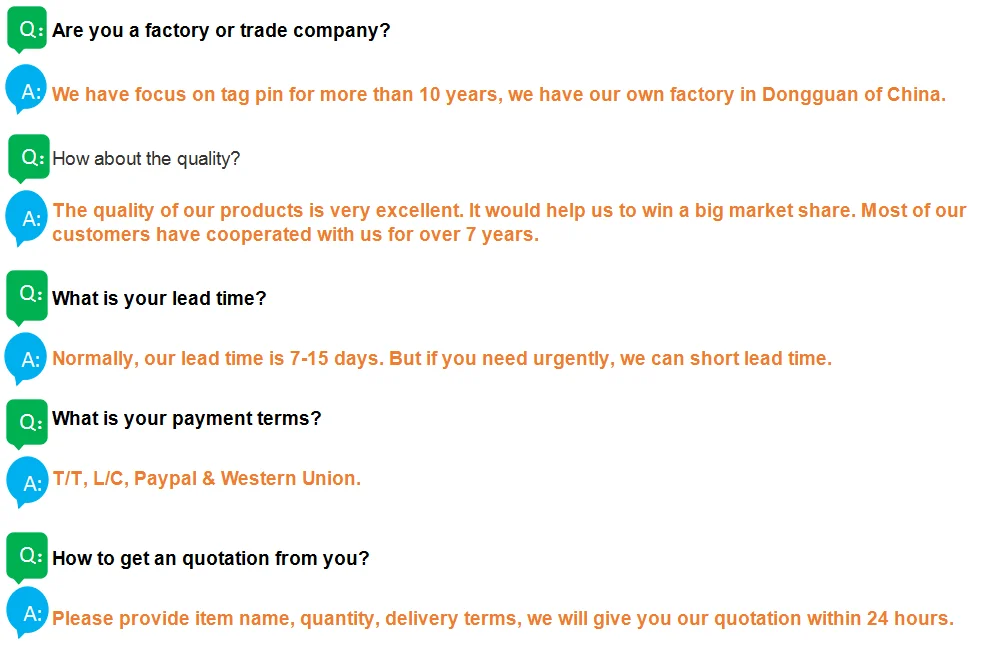990x662 pixels.
Task: Select the "What is your lead time?" question
Action: (159, 298)
